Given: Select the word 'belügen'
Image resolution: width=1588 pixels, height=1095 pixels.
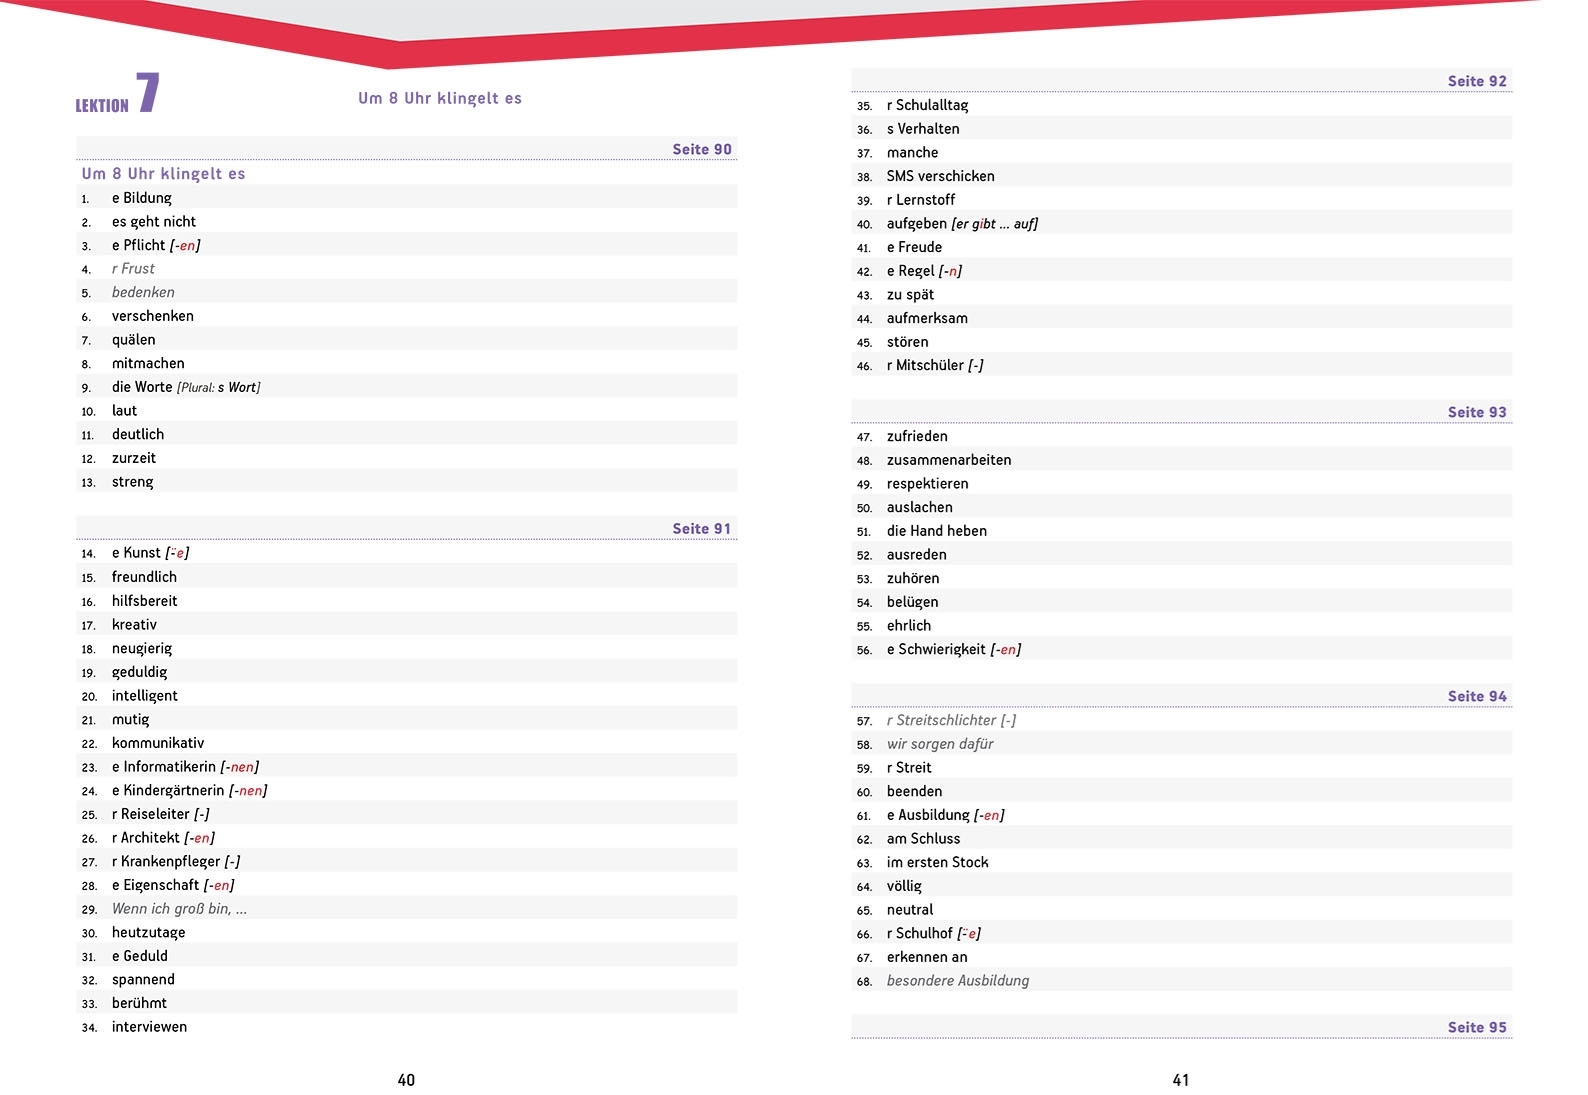Looking at the screenshot, I should coord(912,602).
